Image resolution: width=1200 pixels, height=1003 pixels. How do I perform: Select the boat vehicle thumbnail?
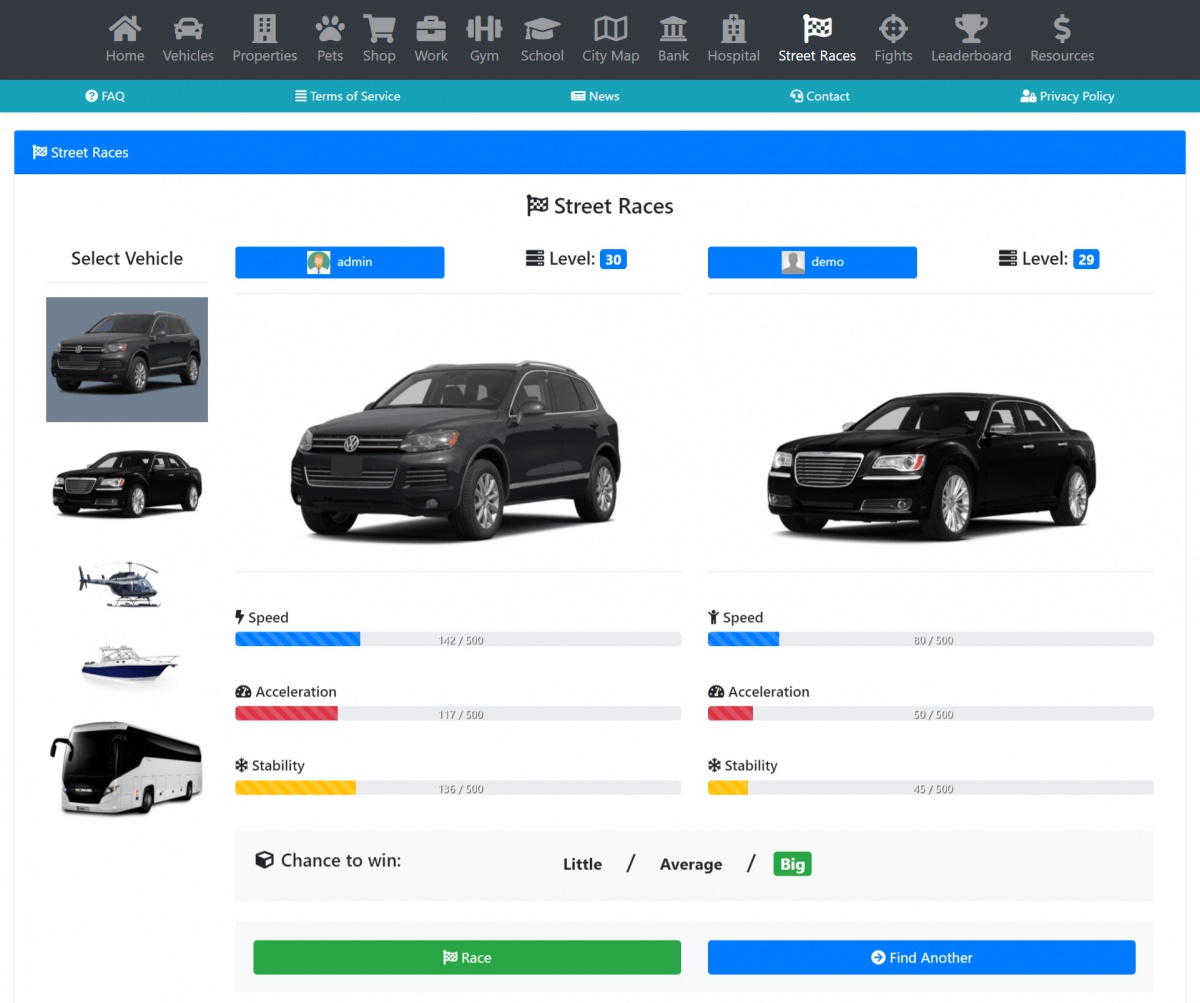click(x=128, y=661)
